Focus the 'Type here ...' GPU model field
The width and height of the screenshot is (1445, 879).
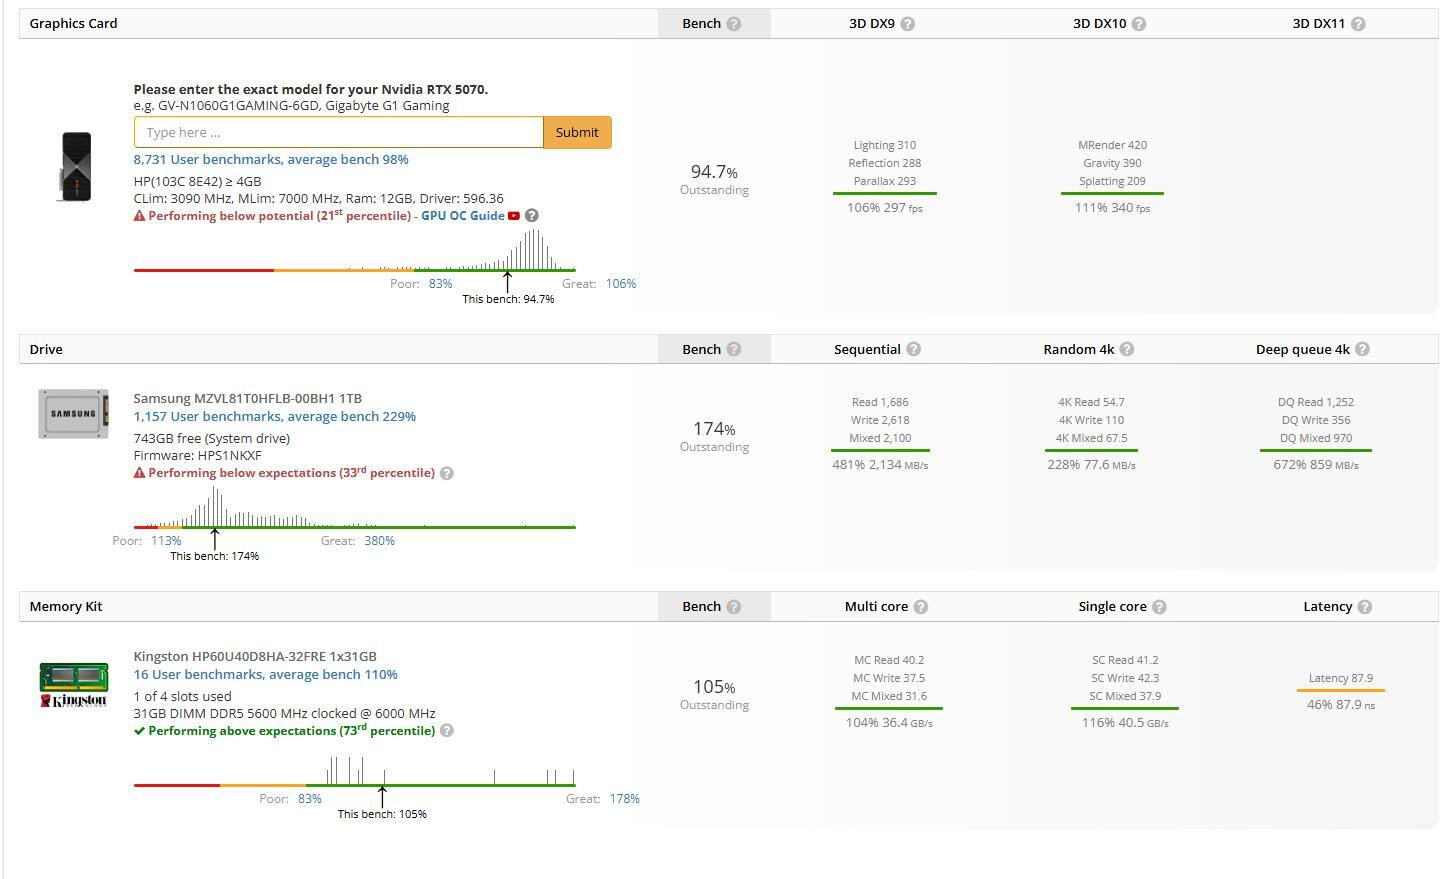coord(339,132)
